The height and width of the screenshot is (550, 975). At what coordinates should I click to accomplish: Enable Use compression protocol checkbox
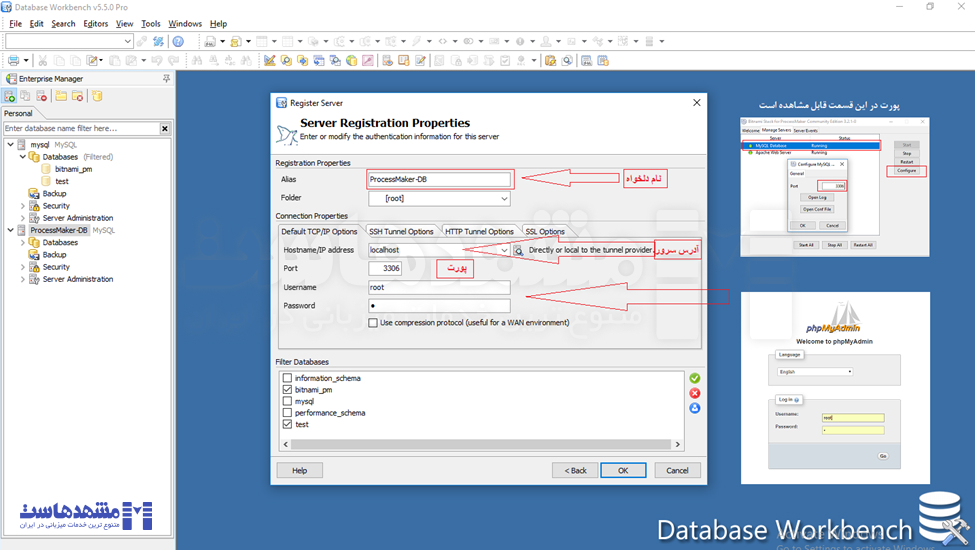(x=373, y=323)
